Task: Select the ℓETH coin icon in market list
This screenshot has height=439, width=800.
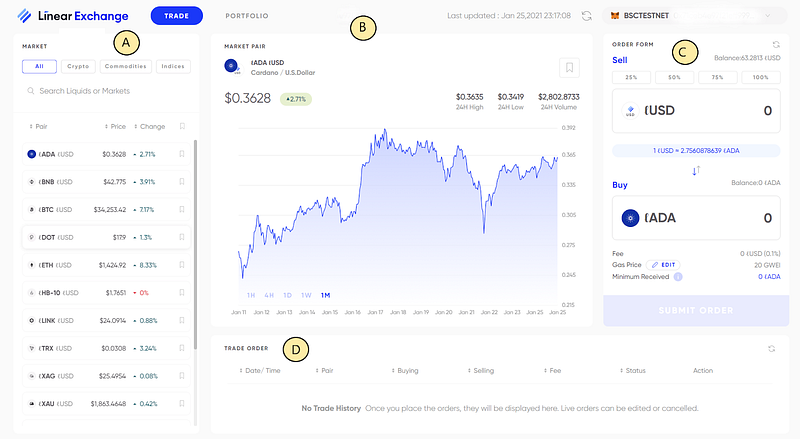Action: [x=32, y=265]
